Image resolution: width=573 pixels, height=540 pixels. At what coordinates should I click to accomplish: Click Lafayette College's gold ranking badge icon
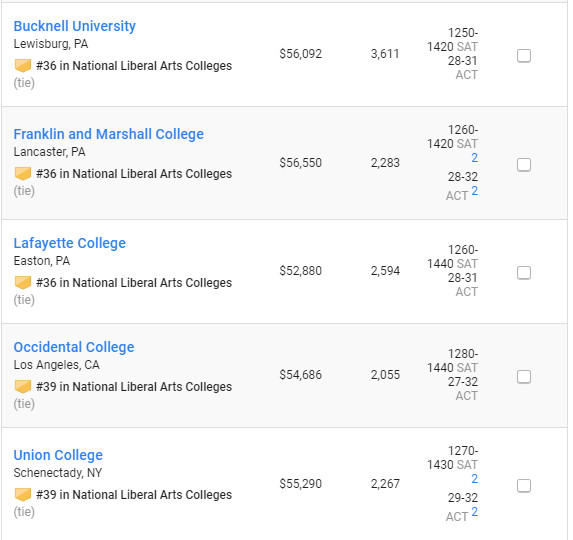23,283
